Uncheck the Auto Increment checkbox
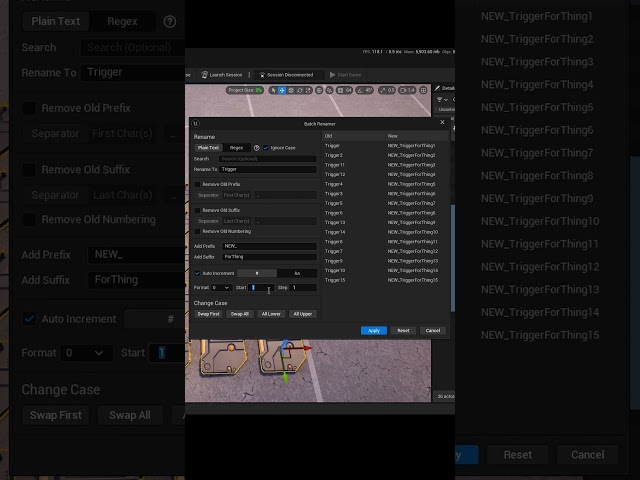Viewport: 640px width, 480px height. click(x=198, y=273)
